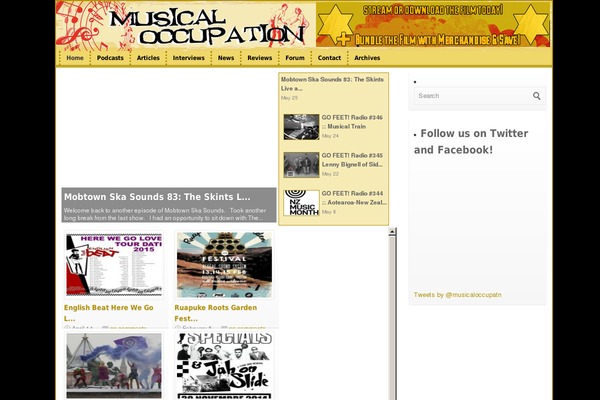Viewport: 600px width, 400px height.
Task: Browse the Archives menu item
Action: click(367, 58)
